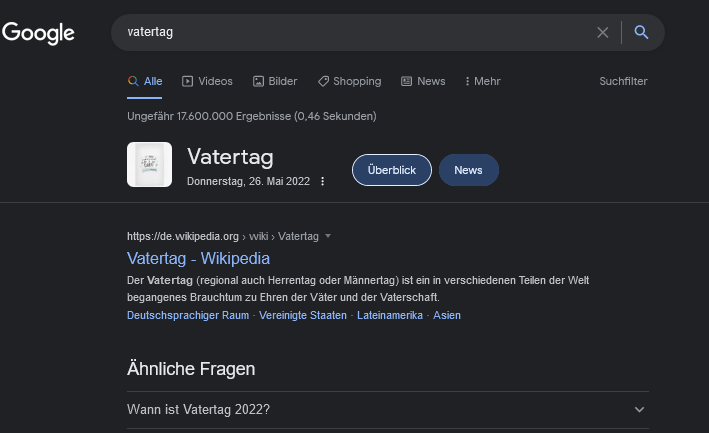Follow the Lateinamerika sublink
Screen dimensions: 709x433
390,315
